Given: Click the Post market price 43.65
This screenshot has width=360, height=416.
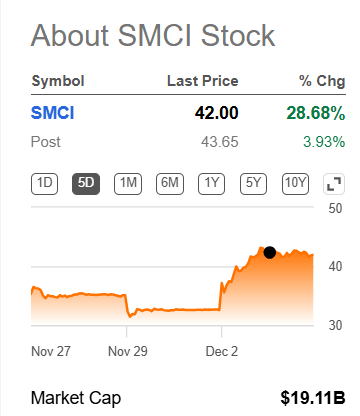Looking at the screenshot, I should [220, 142].
